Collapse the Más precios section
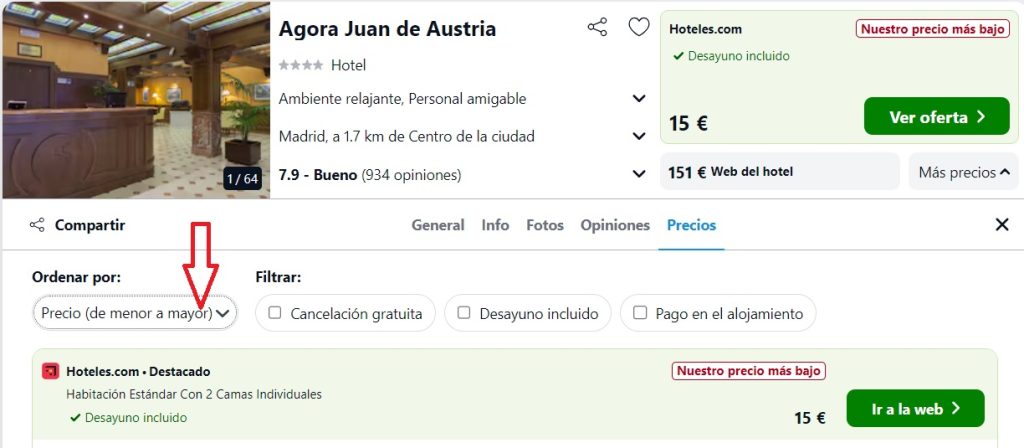1024x448 pixels. [x=963, y=172]
